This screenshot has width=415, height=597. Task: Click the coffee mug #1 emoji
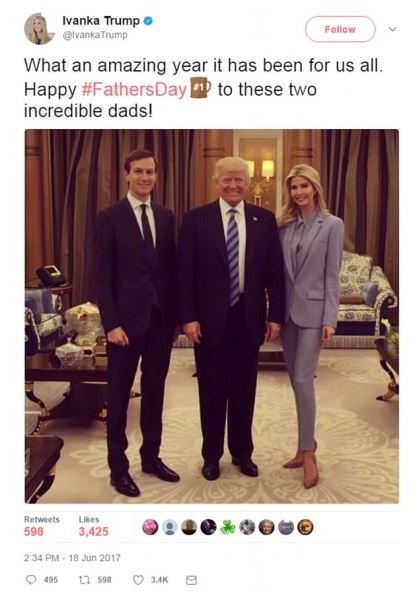(200, 88)
